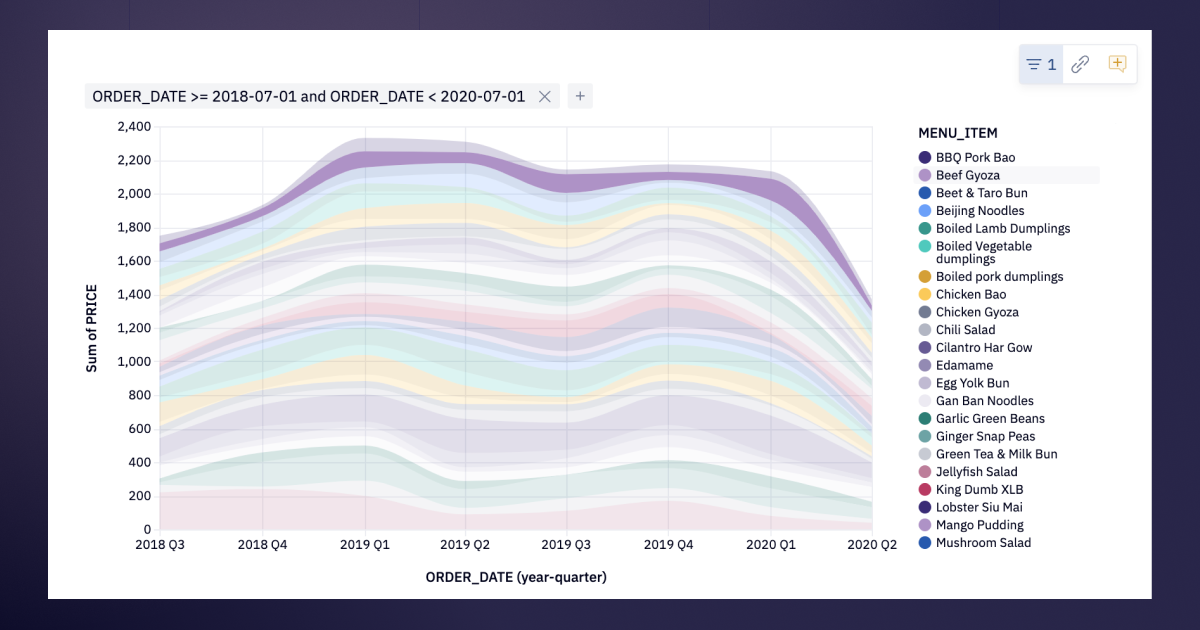The height and width of the screenshot is (630, 1200).
Task: Select Mango Pudding legend entry
Action: [970, 525]
